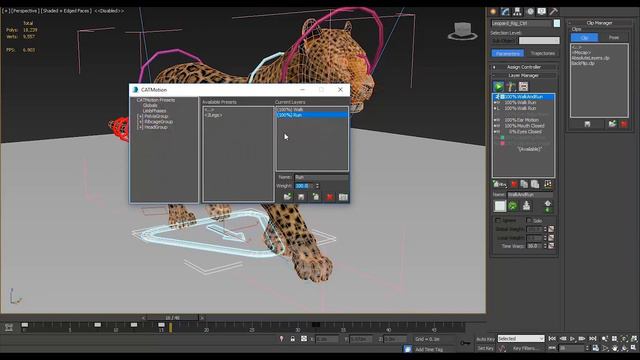Toggle the key mode key icon
Image resolution: width=640 pixels, height=360 pixels.
(465, 343)
